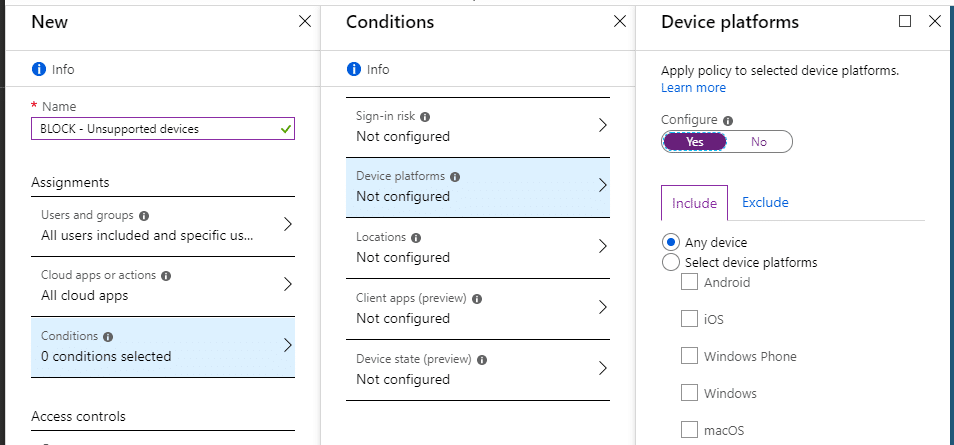Choose the Select device platforms radio option
The height and width of the screenshot is (445, 954).
click(671, 263)
